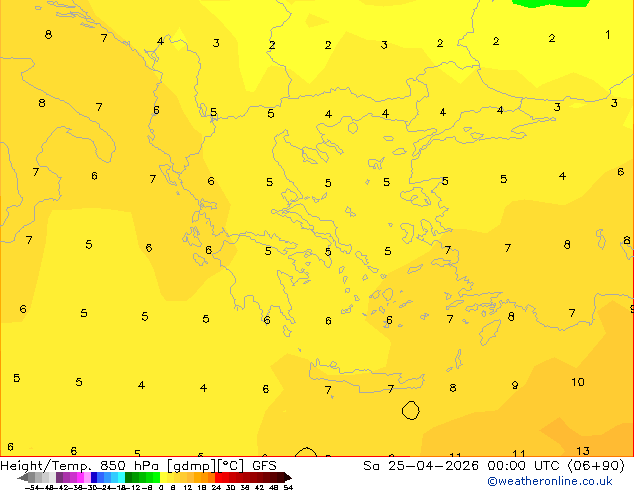Image resolution: width=634 pixels, height=490 pixels.
Task: Click the legend label 12 under the color scale
Action: (188, 487)
